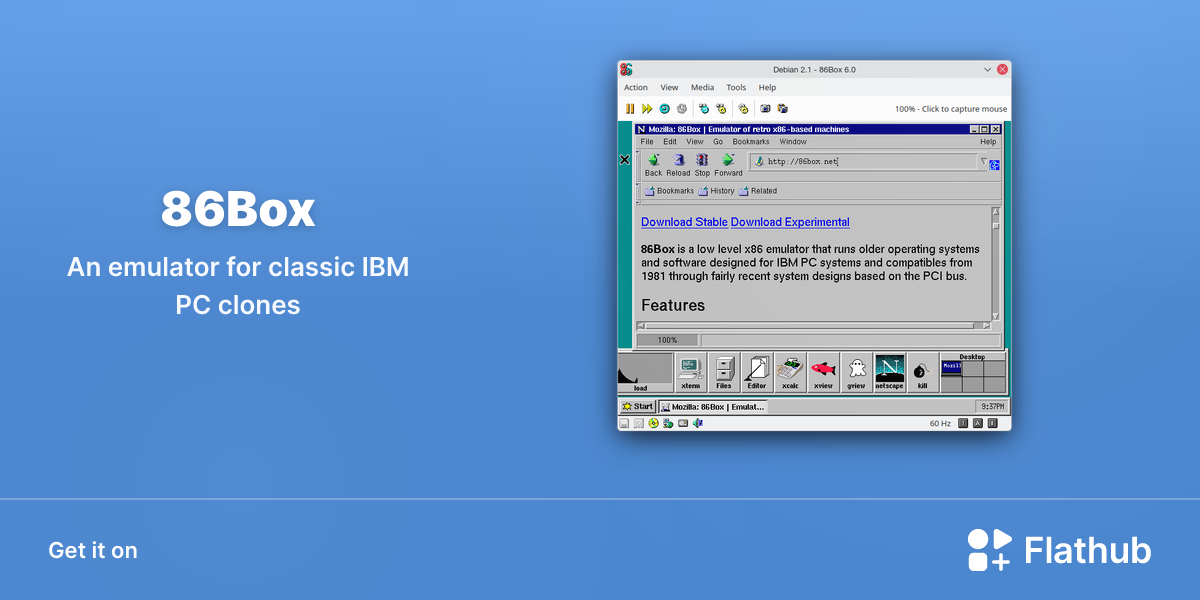Open xcalc calculator launcher
Screen dimensions: 1200x600
(x=790, y=371)
